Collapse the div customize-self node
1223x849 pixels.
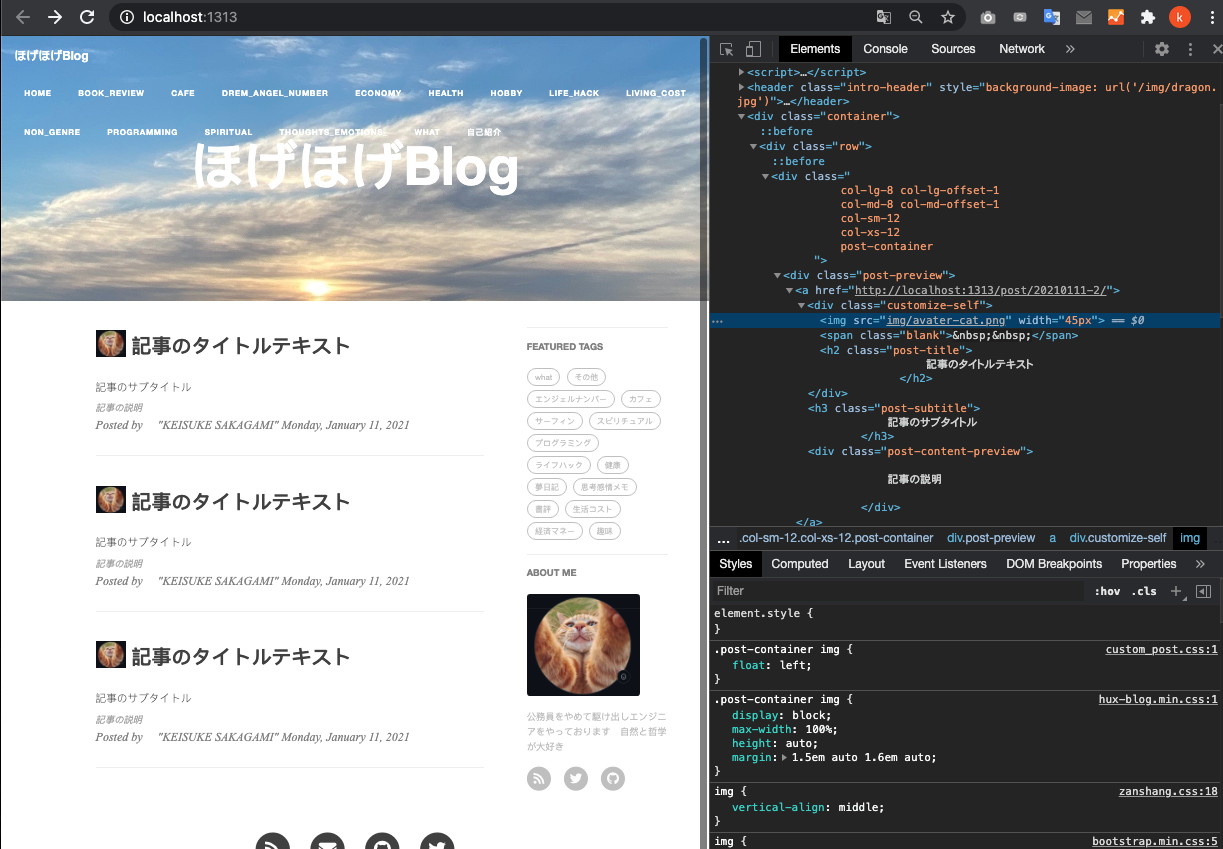coord(801,305)
